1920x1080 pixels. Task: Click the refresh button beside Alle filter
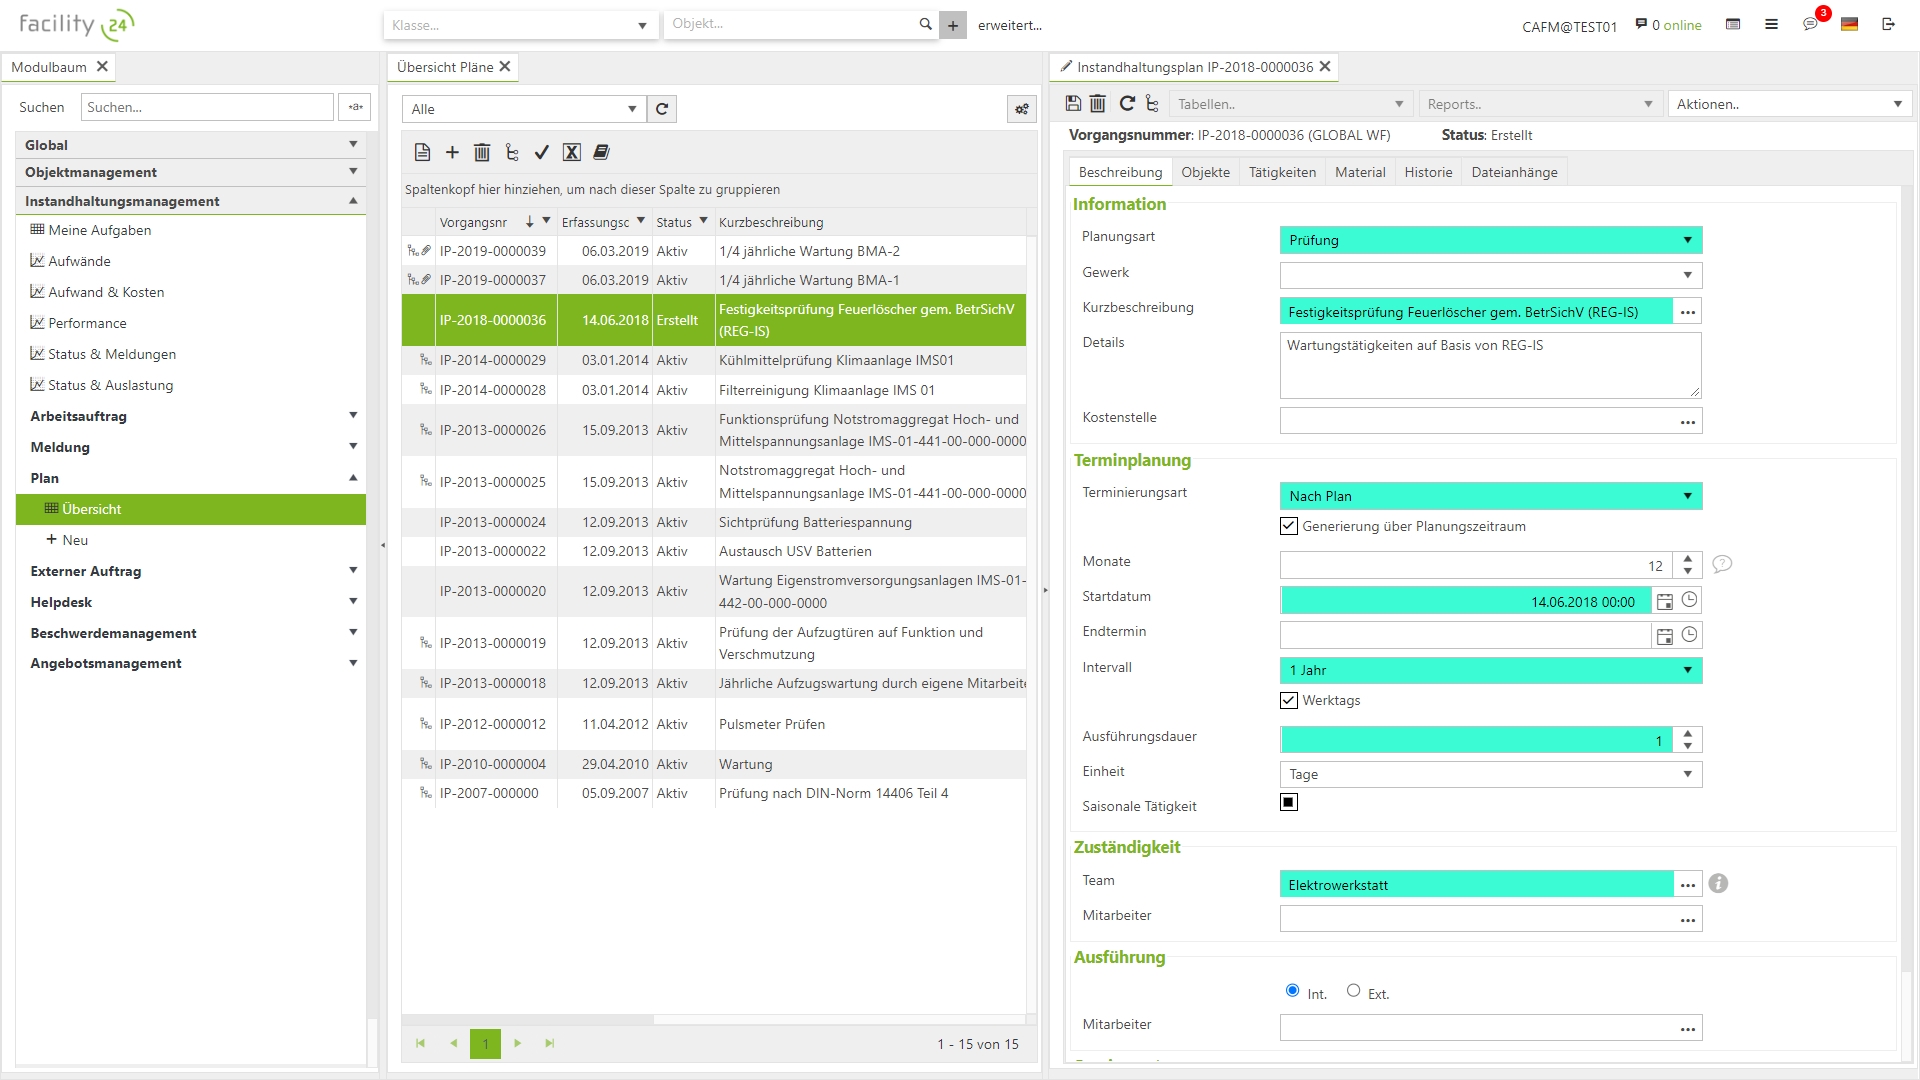pos(662,109)
